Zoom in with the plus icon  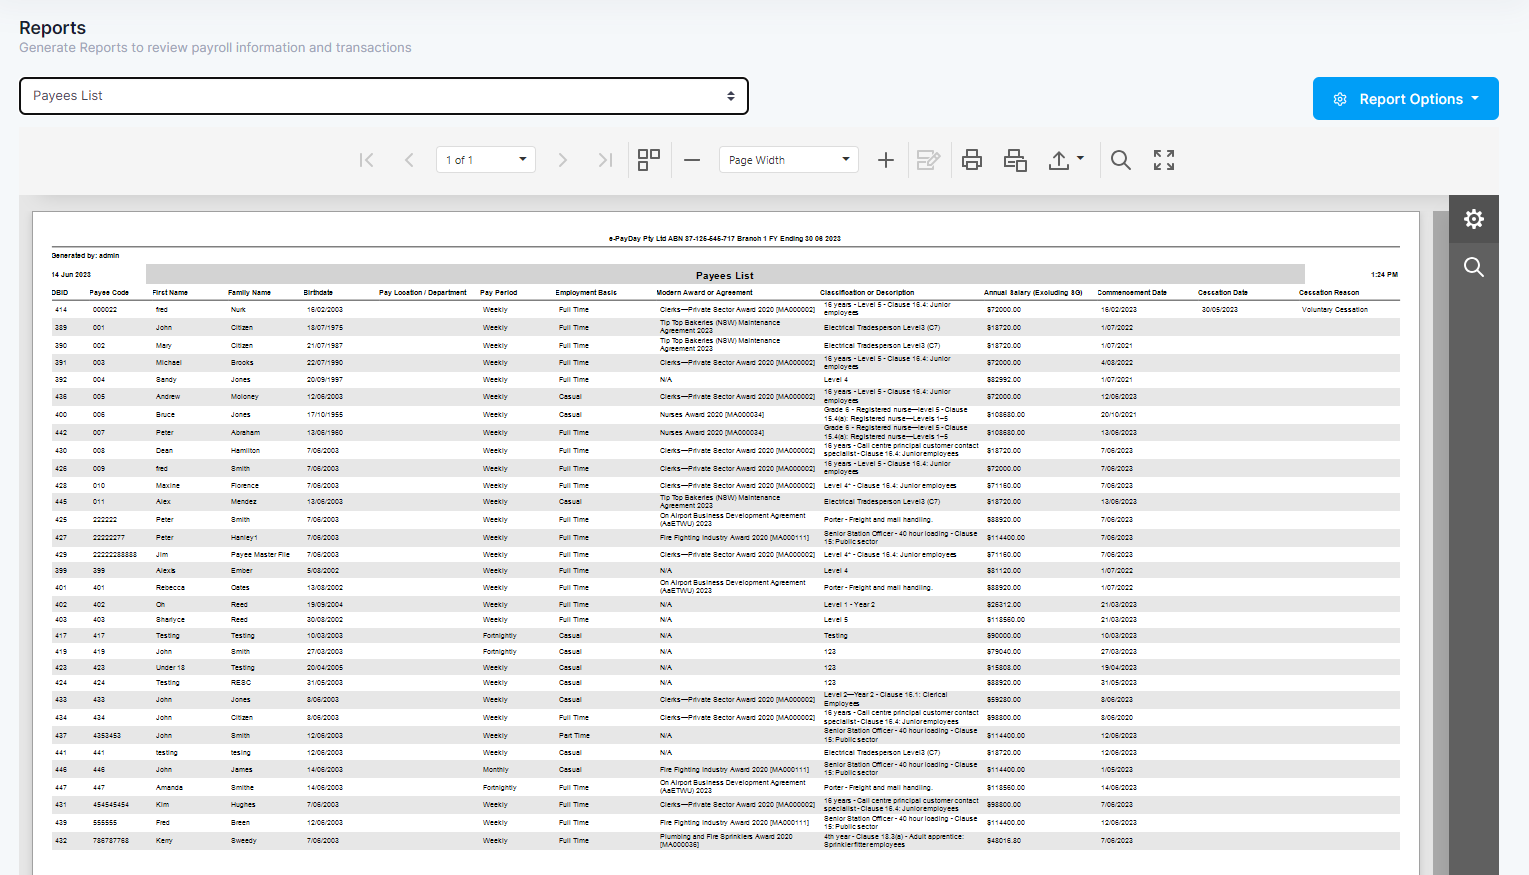click(886, 160)
